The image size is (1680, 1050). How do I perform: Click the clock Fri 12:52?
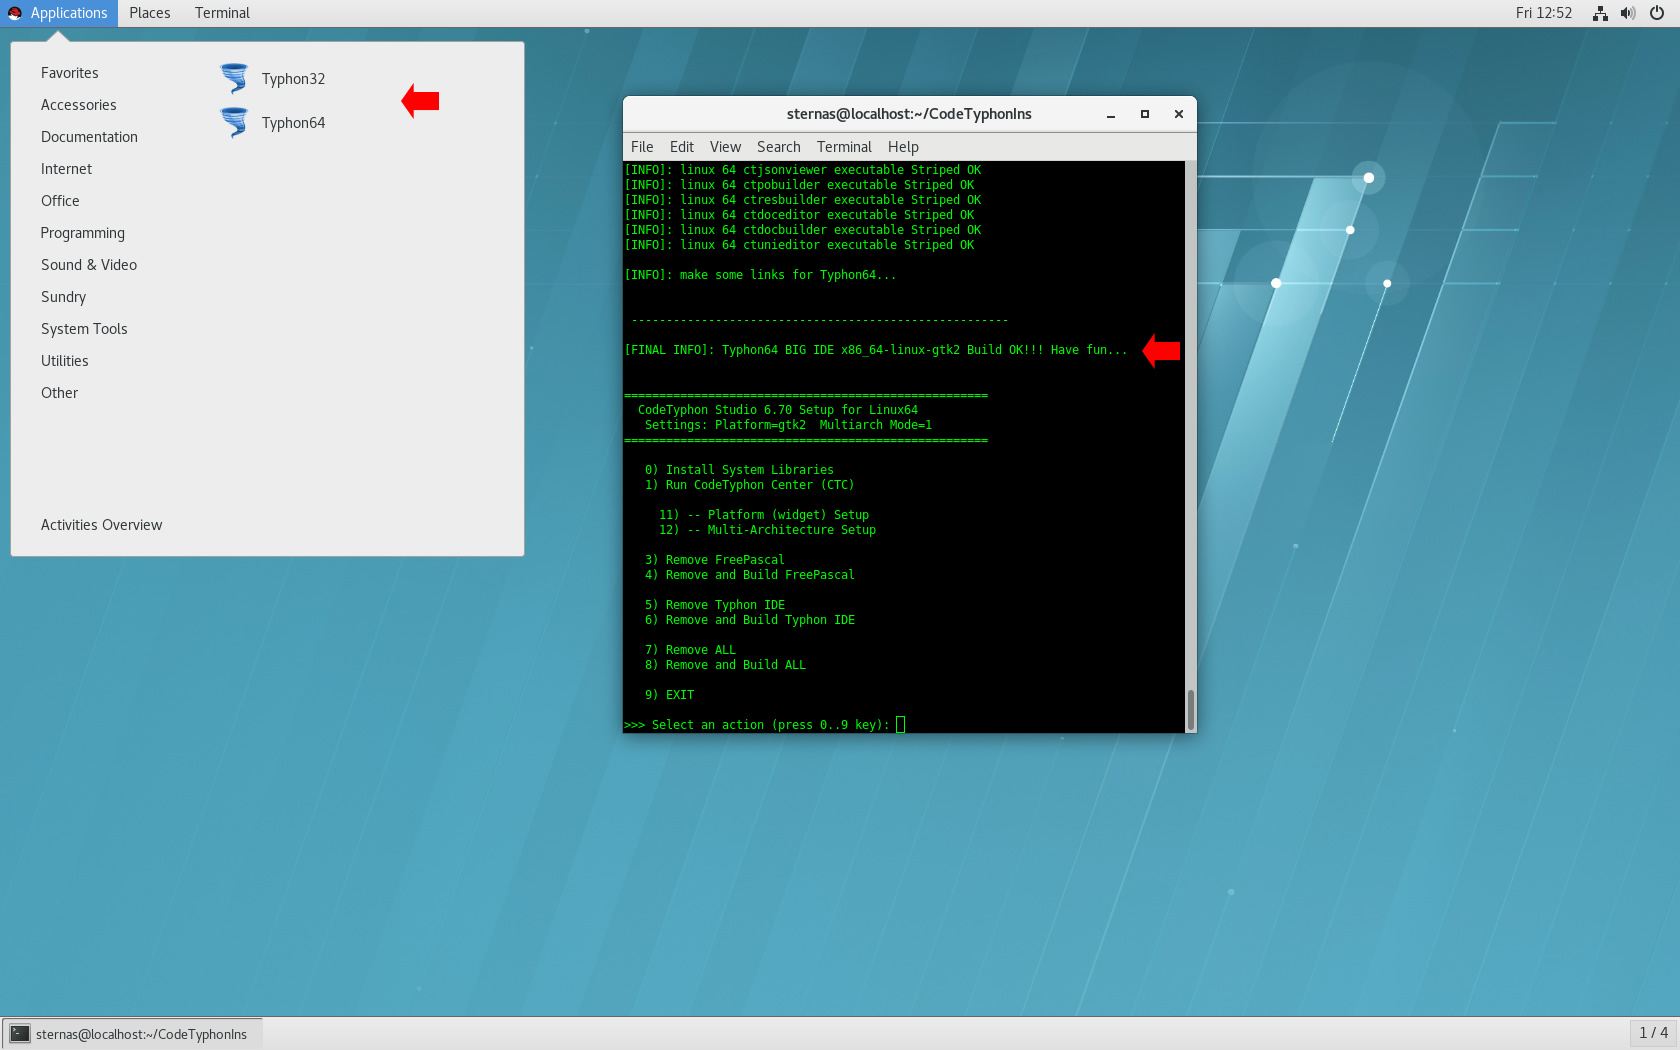tap(1543, 13)
